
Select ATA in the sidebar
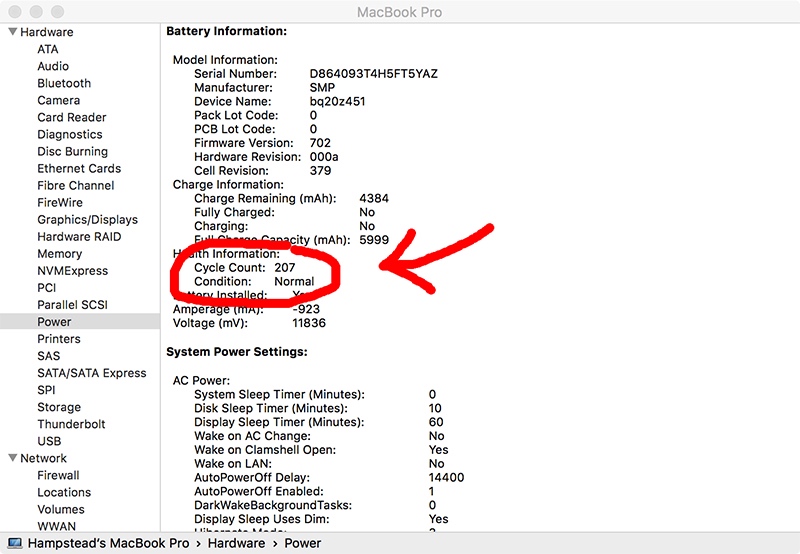47,49
